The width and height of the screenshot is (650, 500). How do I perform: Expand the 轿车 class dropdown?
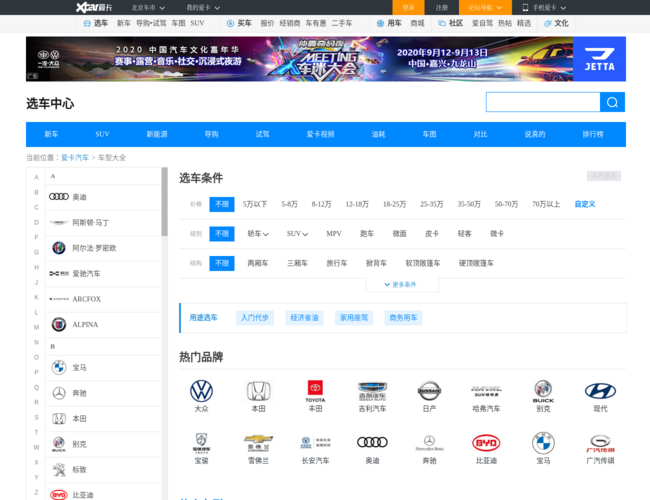coord(258,233)
